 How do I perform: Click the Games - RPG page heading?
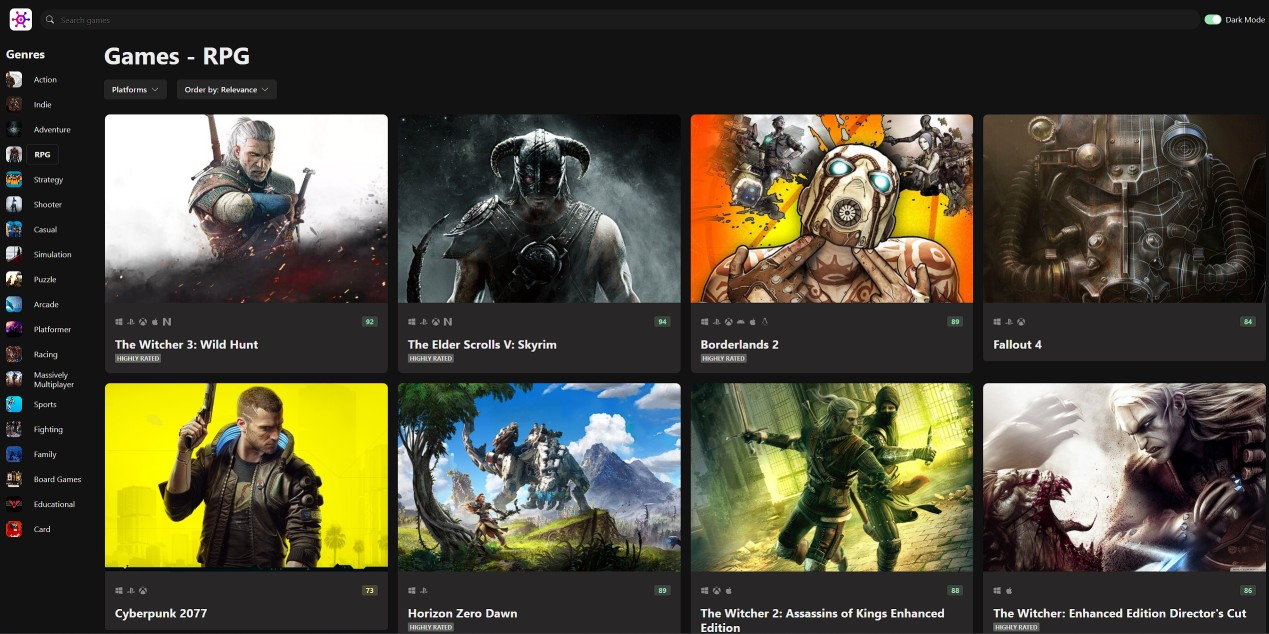(x=177, y=56)
